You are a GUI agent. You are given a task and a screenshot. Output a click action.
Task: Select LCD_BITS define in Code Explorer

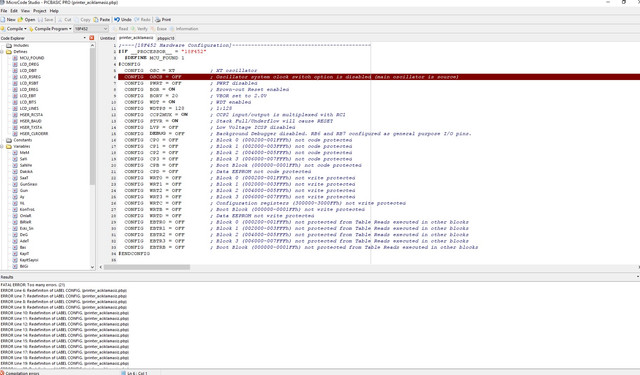pyautogui.click(x=25, y=102)
